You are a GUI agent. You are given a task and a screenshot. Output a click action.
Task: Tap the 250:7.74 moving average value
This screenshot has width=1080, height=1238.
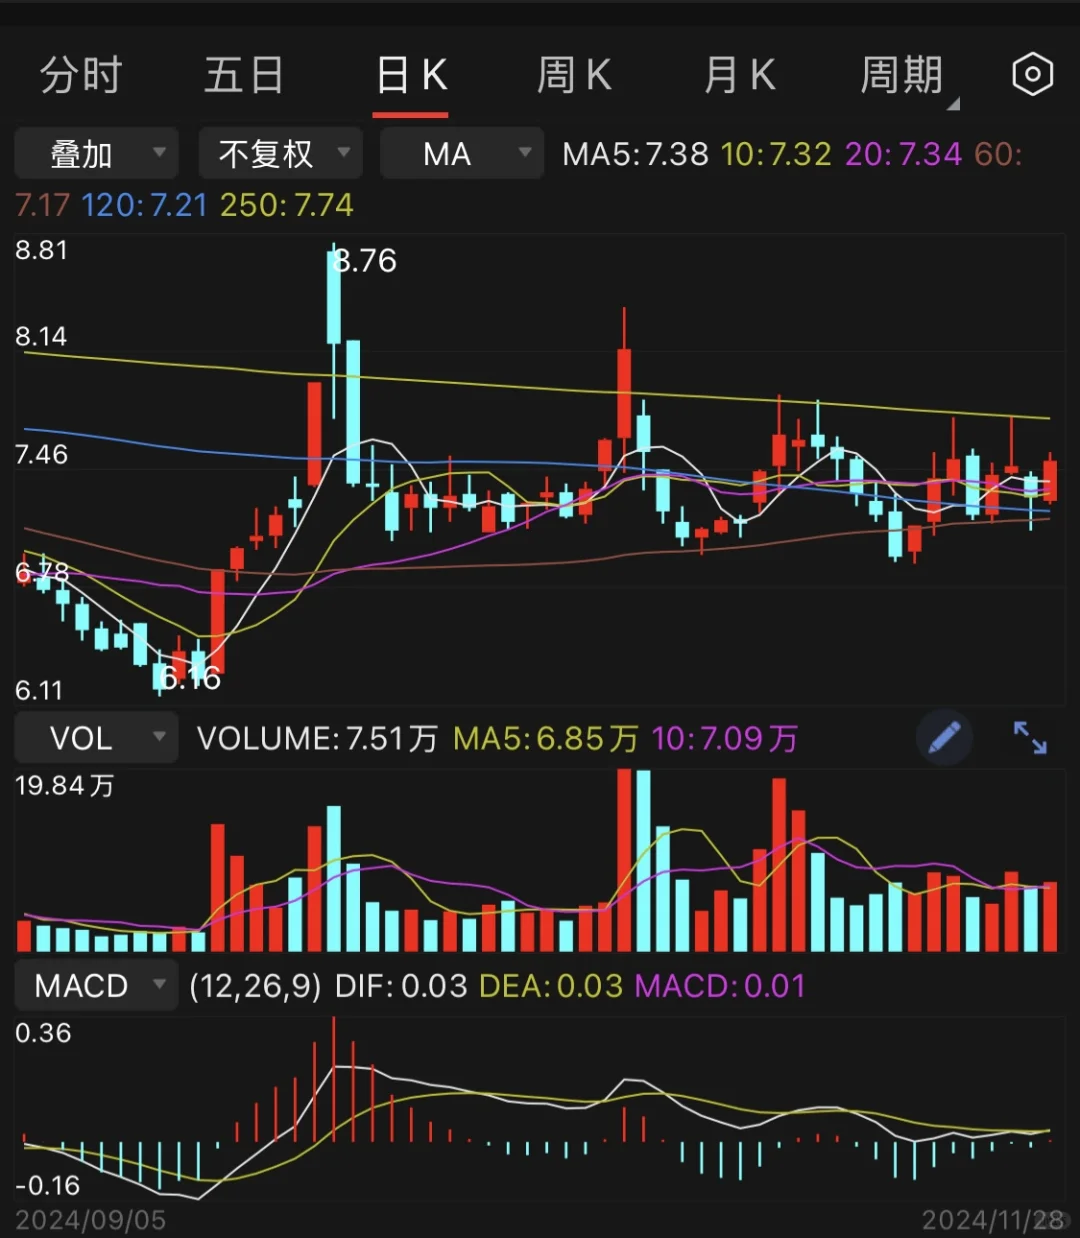coord(287,205)
